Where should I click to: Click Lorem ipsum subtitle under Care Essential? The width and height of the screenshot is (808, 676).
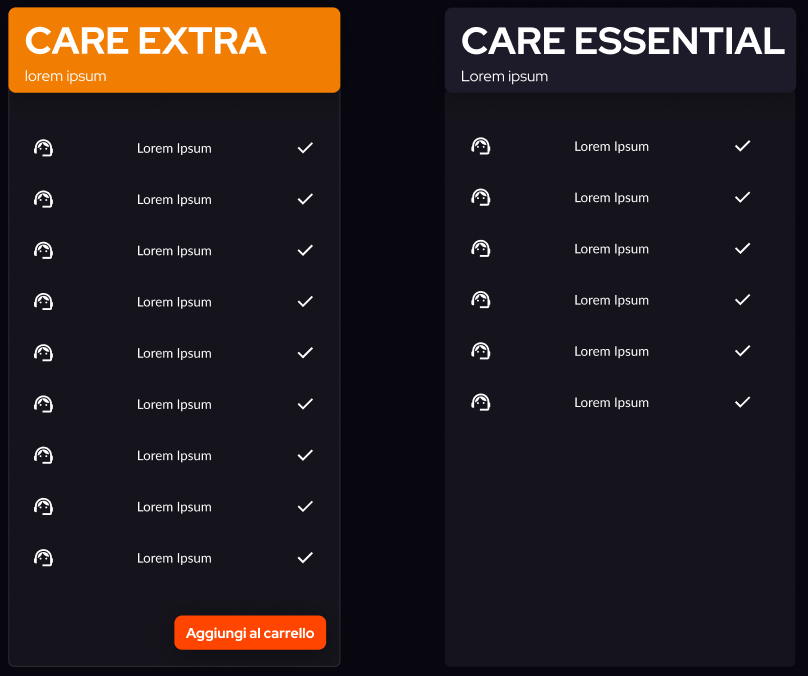tap(504, 76)
